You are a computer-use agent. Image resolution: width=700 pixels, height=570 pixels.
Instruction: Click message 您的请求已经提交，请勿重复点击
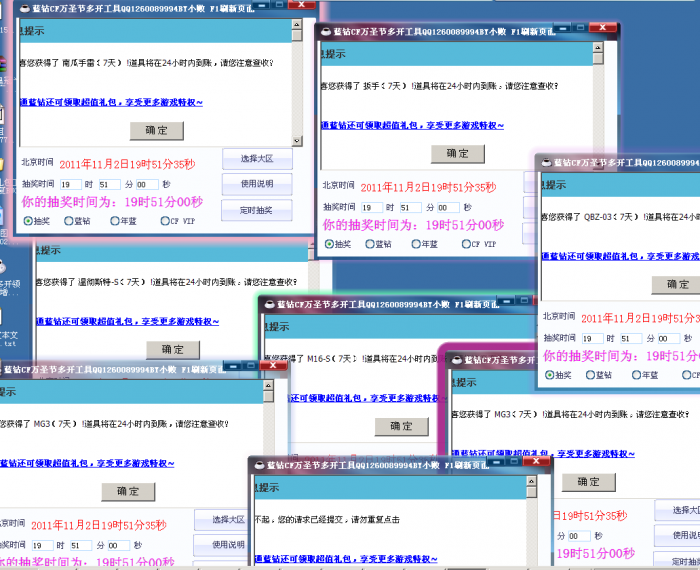tap(327, 520)
